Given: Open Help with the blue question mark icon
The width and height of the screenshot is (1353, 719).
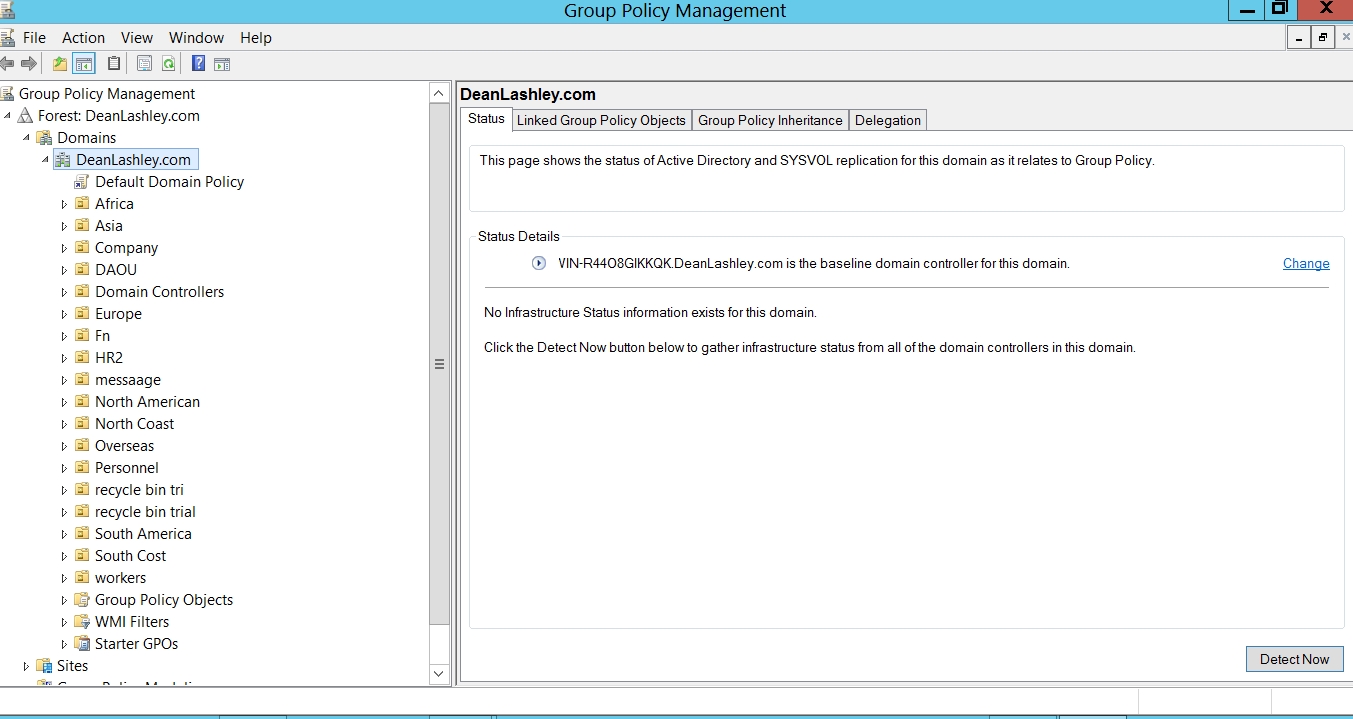Looking at the screenshot, I should [x=198, y=64].
